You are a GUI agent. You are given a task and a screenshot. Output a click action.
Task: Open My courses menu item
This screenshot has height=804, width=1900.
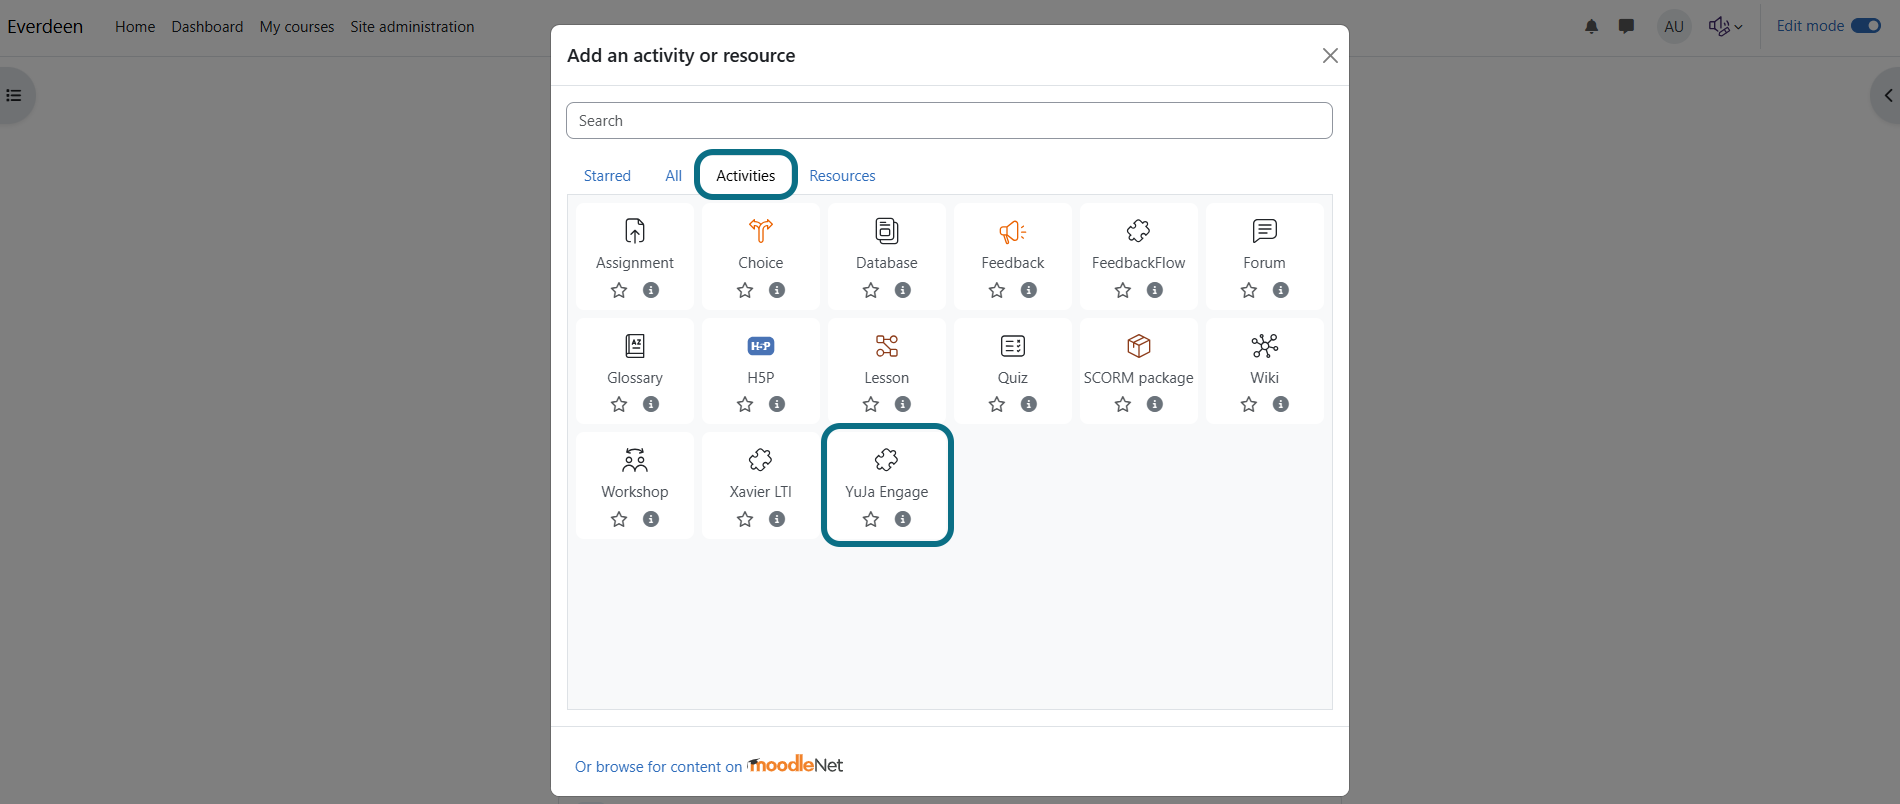[x=297, y=27]
